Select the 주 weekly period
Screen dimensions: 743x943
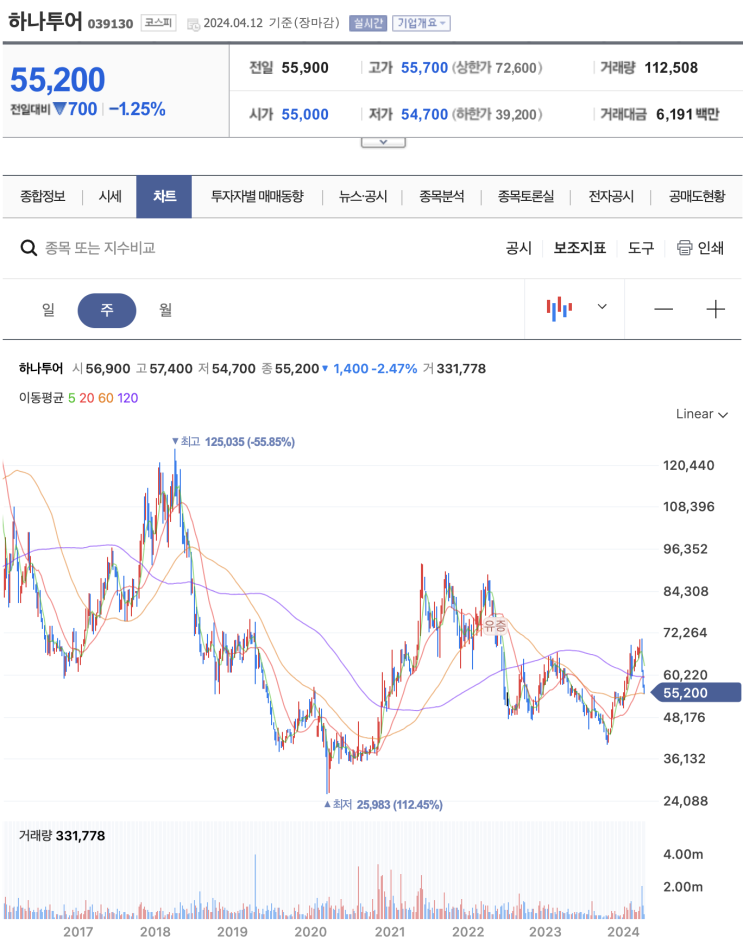click(107, 310)
